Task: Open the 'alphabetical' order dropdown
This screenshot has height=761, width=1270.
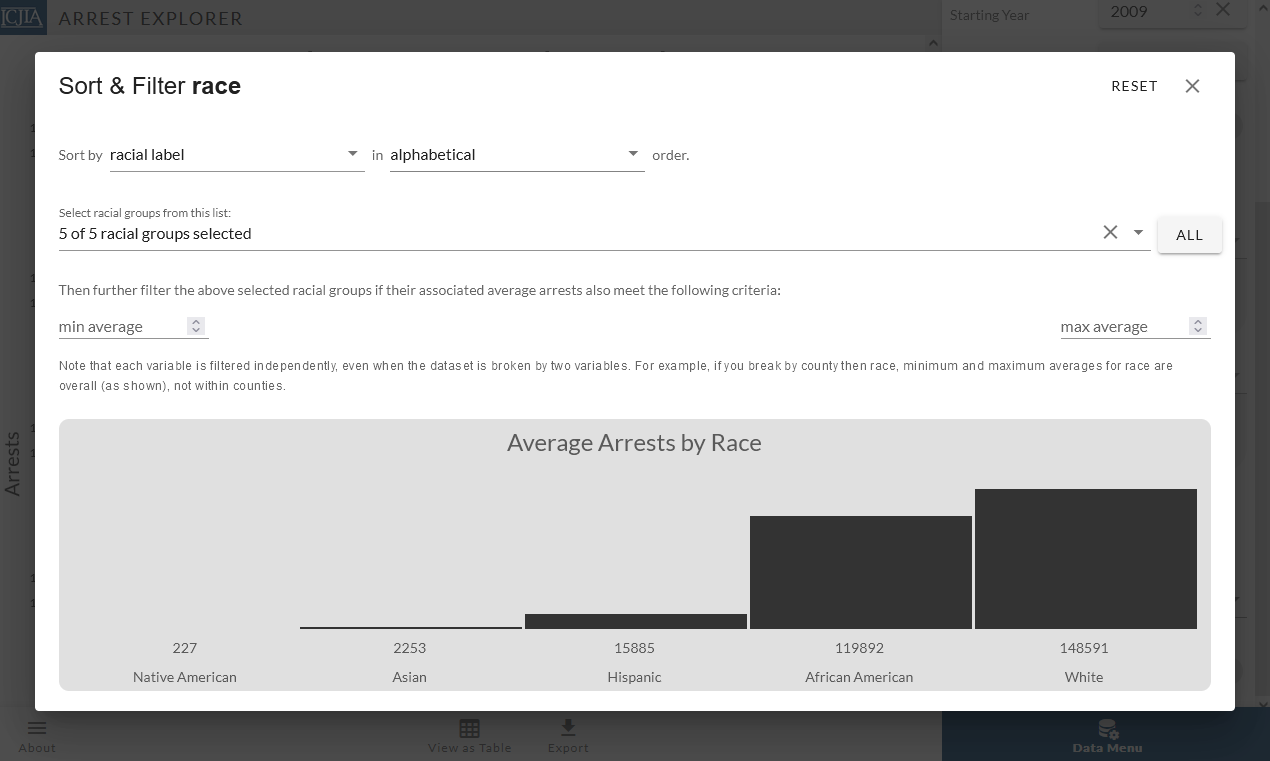Action: pos(516,155)
